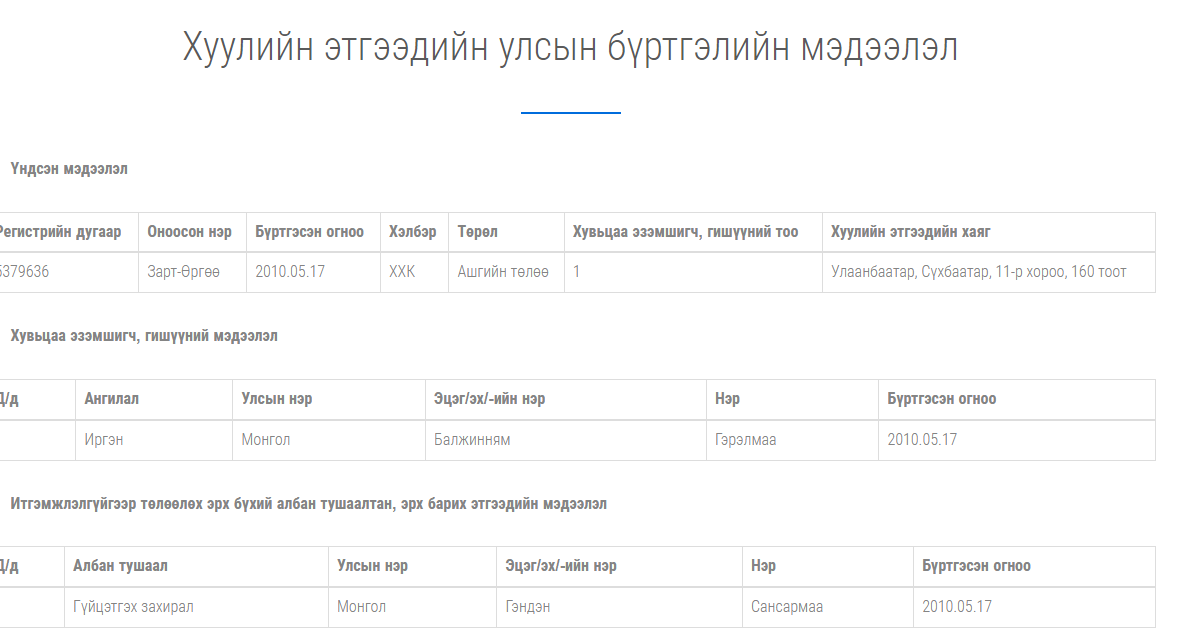Viewport: 1185px width, 639px height.
Task: Select the director name Сансармаа
Action: coord(787,606)
